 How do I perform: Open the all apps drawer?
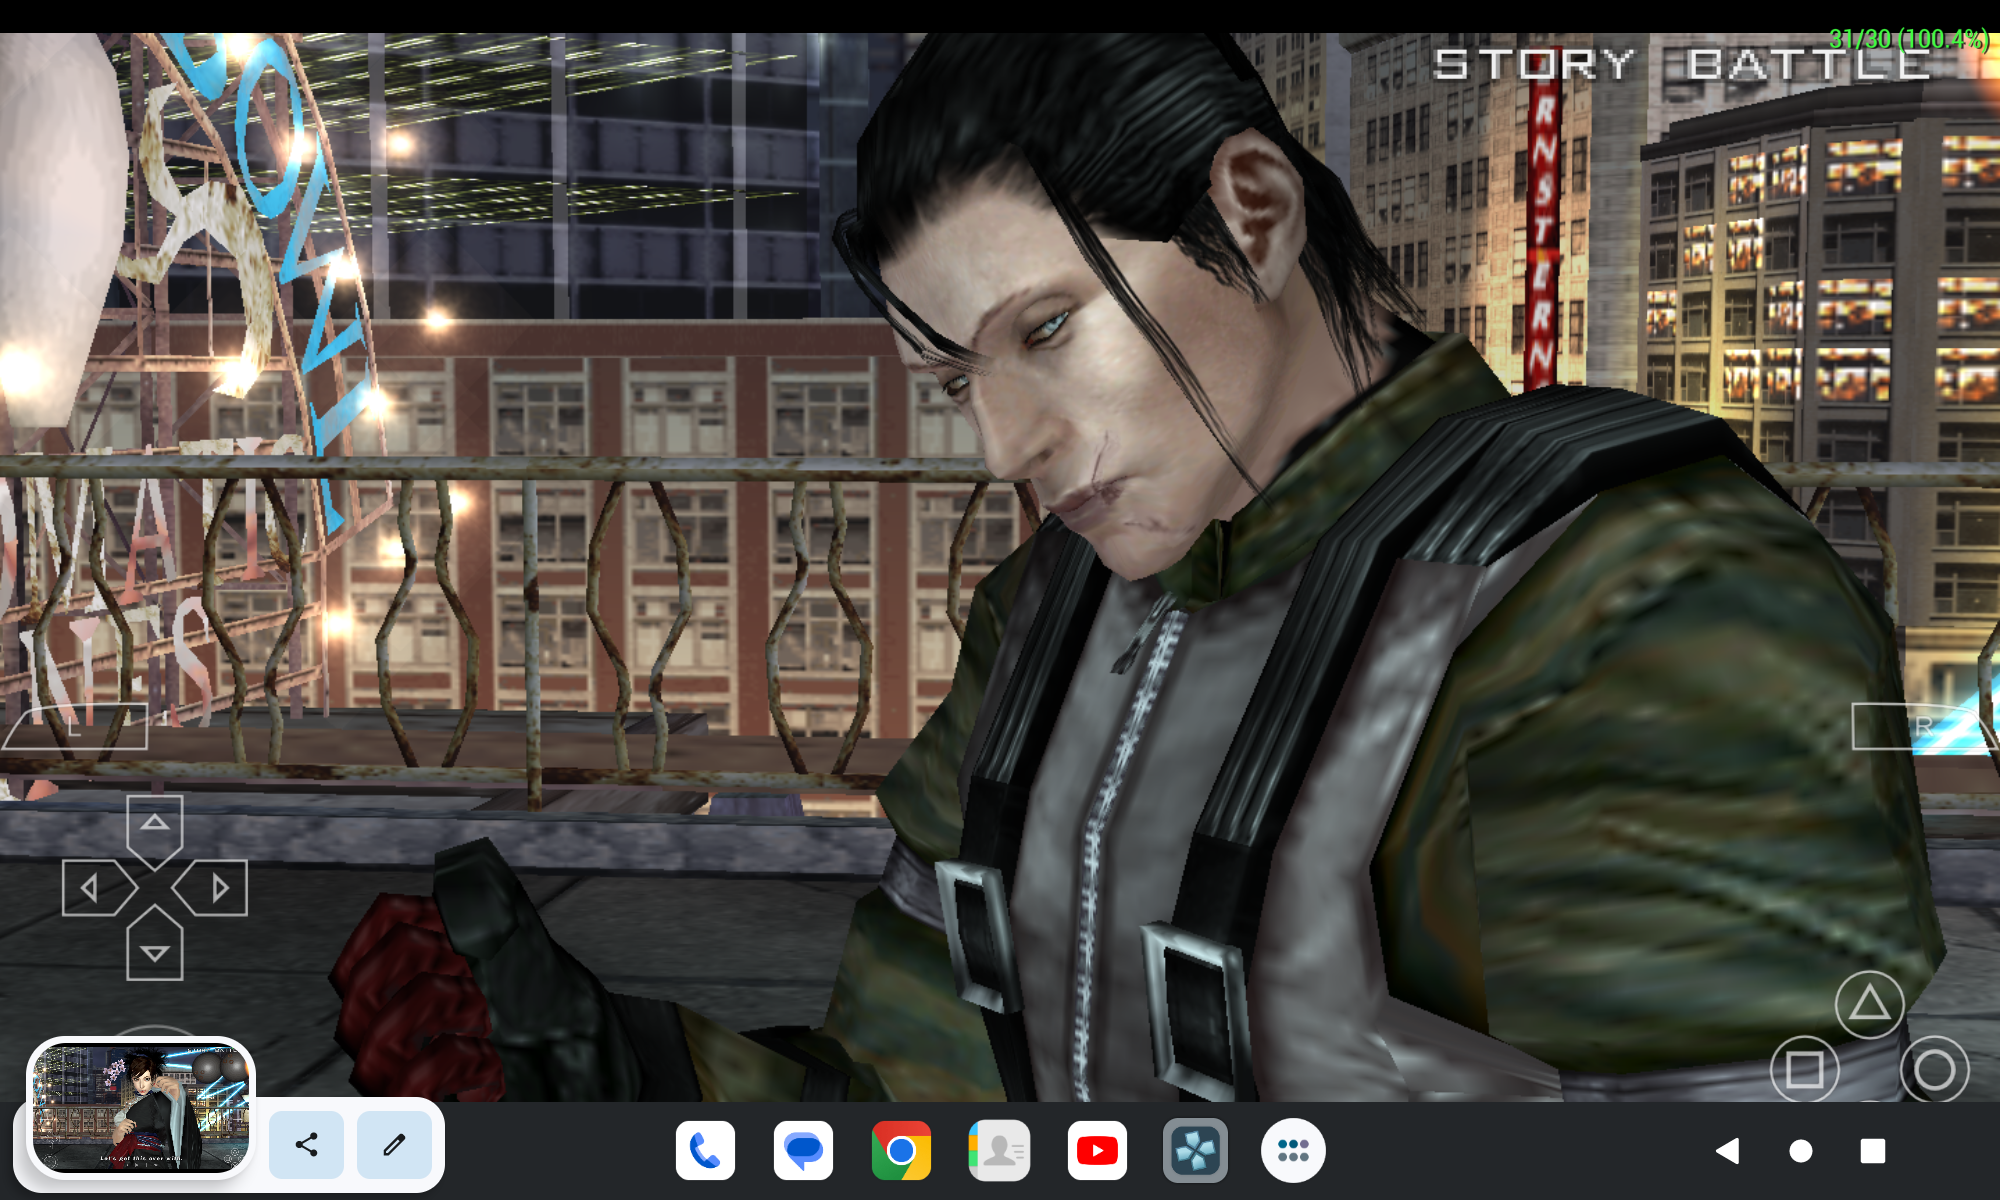(x=1293, y=1151)
